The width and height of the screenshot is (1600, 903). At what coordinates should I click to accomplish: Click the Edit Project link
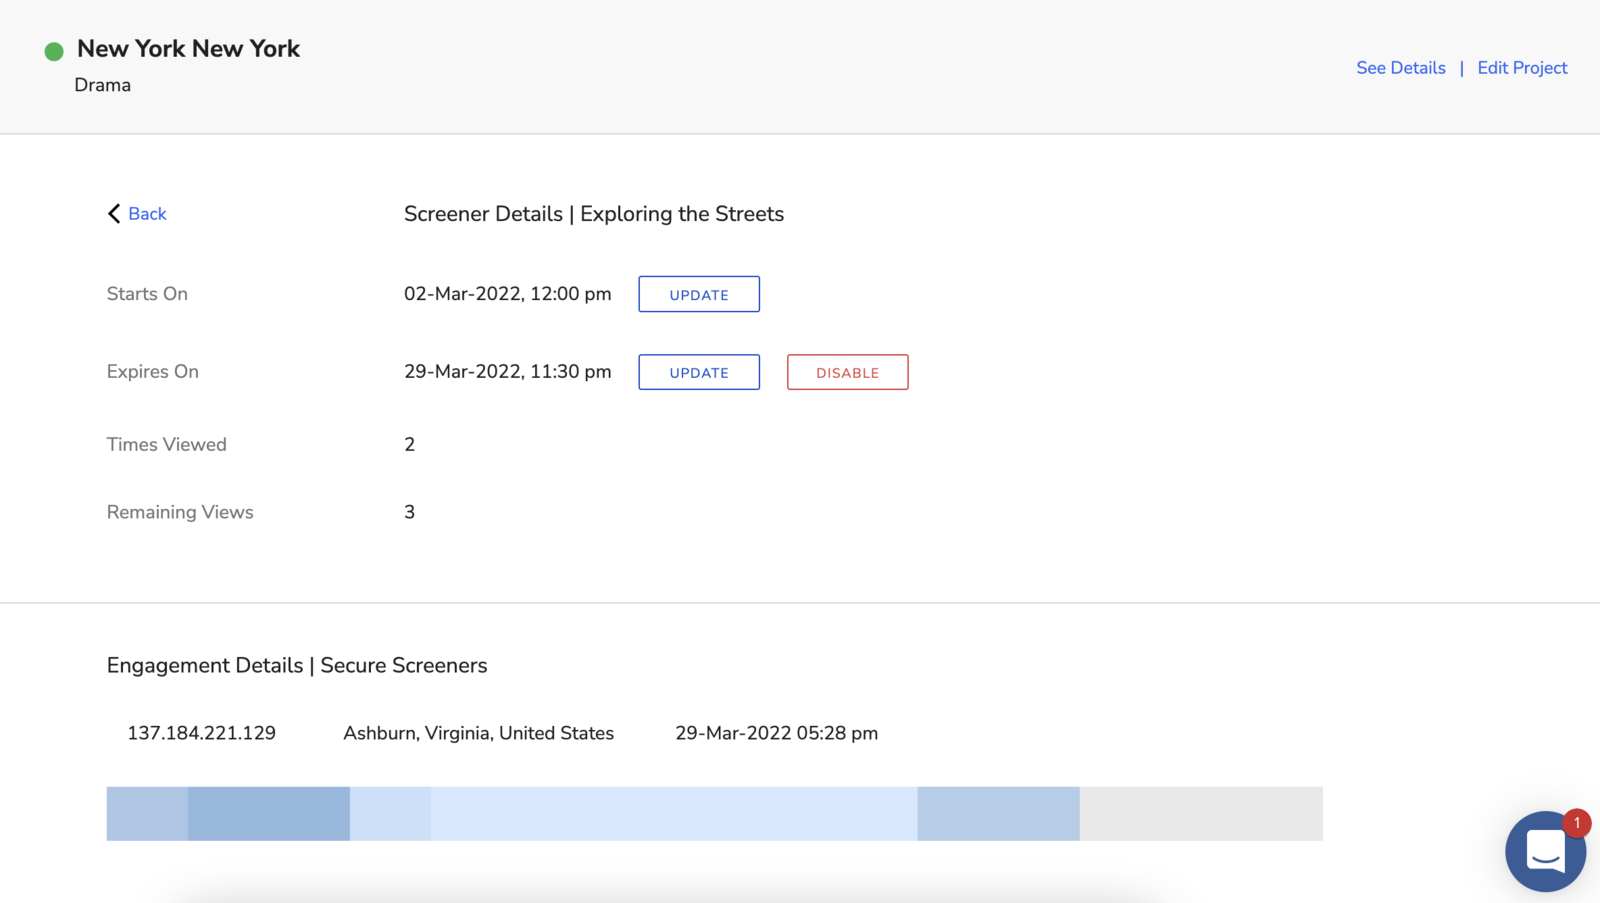(x=1522, y=68)
